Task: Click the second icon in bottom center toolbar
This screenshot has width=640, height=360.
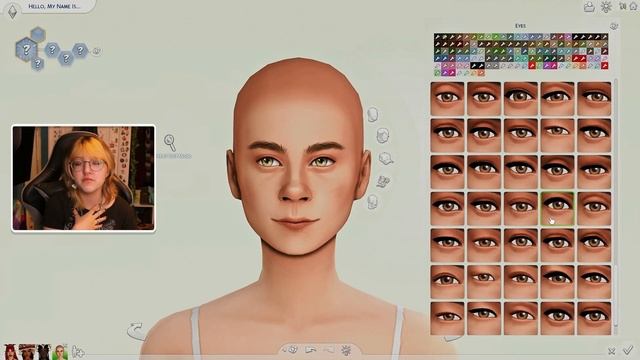Action: click(x=311, y=350)
